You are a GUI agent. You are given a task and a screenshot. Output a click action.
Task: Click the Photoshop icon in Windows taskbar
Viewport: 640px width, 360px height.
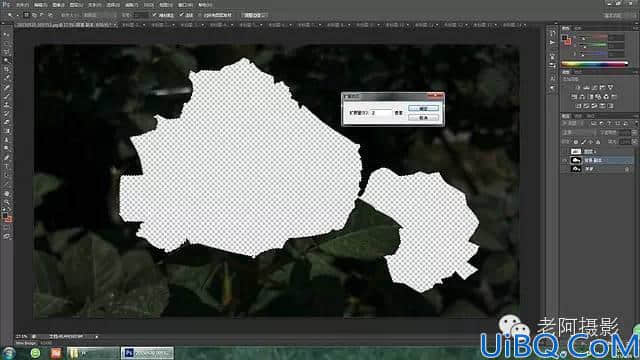(129, 353)
